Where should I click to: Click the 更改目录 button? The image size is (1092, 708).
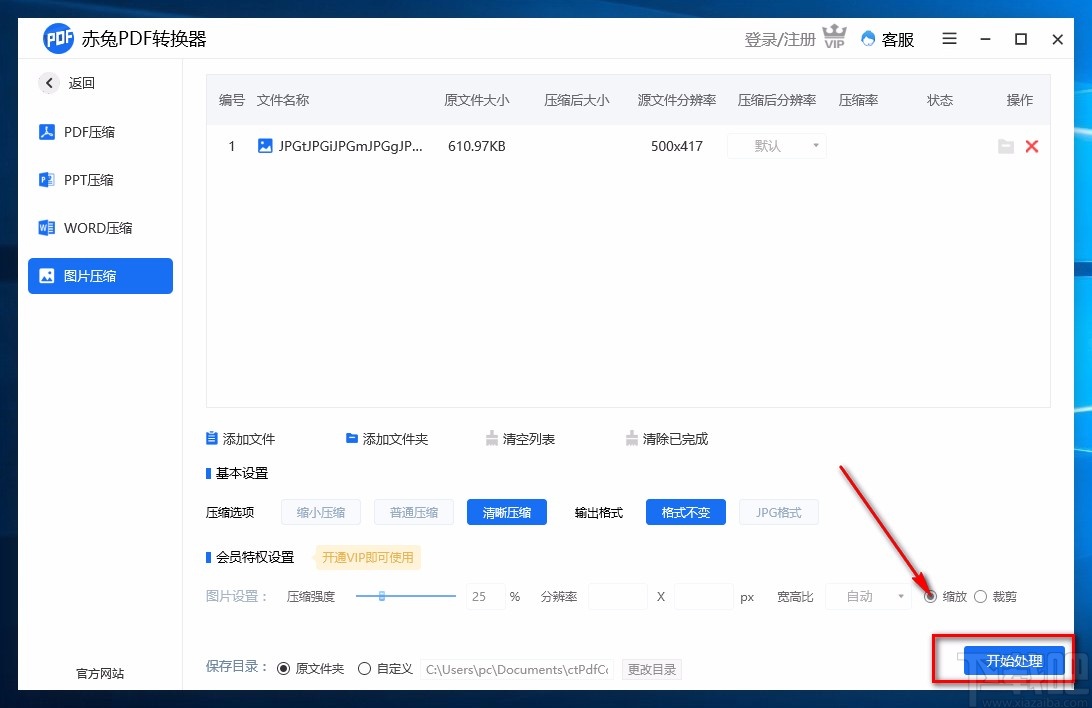652,668
